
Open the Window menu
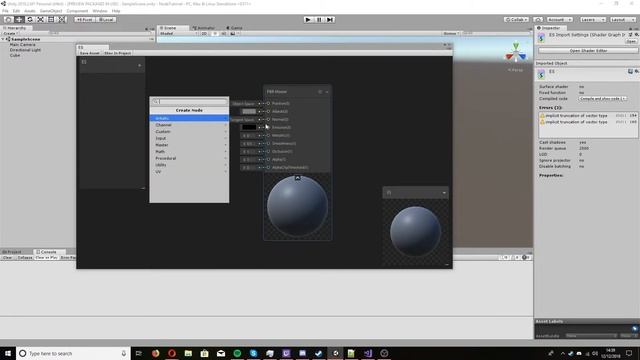pos(100,11)
